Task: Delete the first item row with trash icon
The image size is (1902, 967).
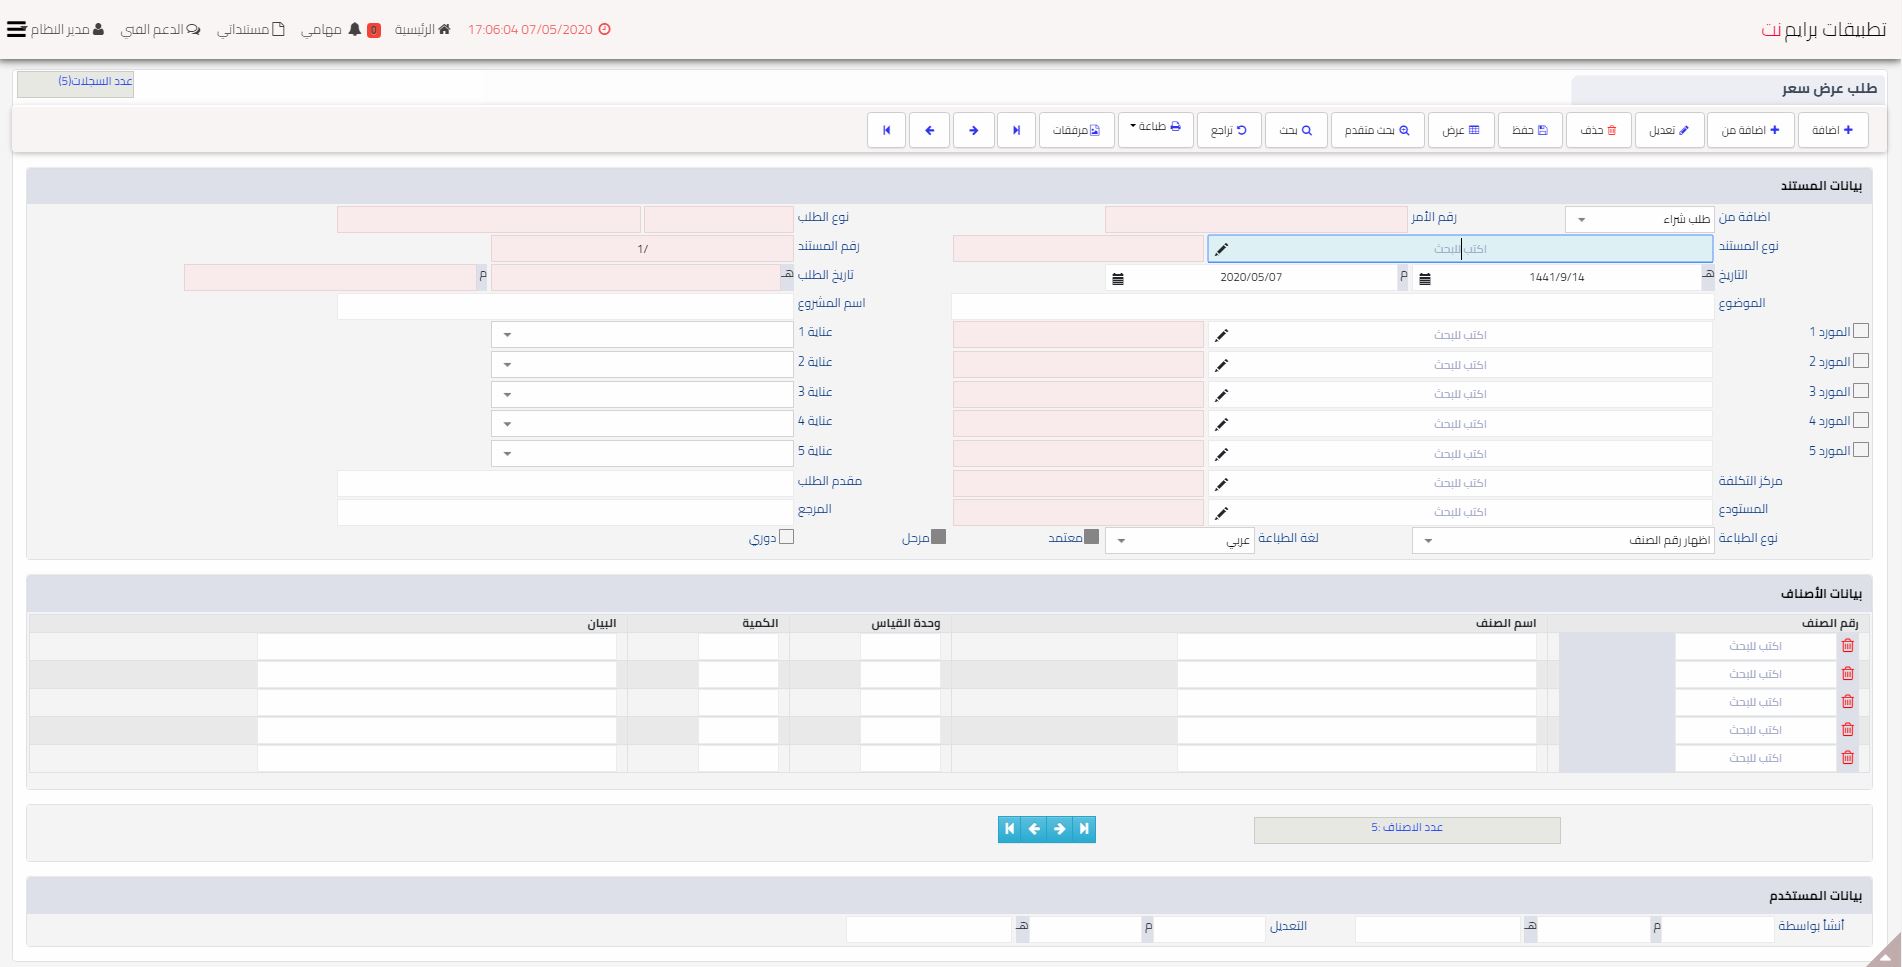Action: point(1847,646)
